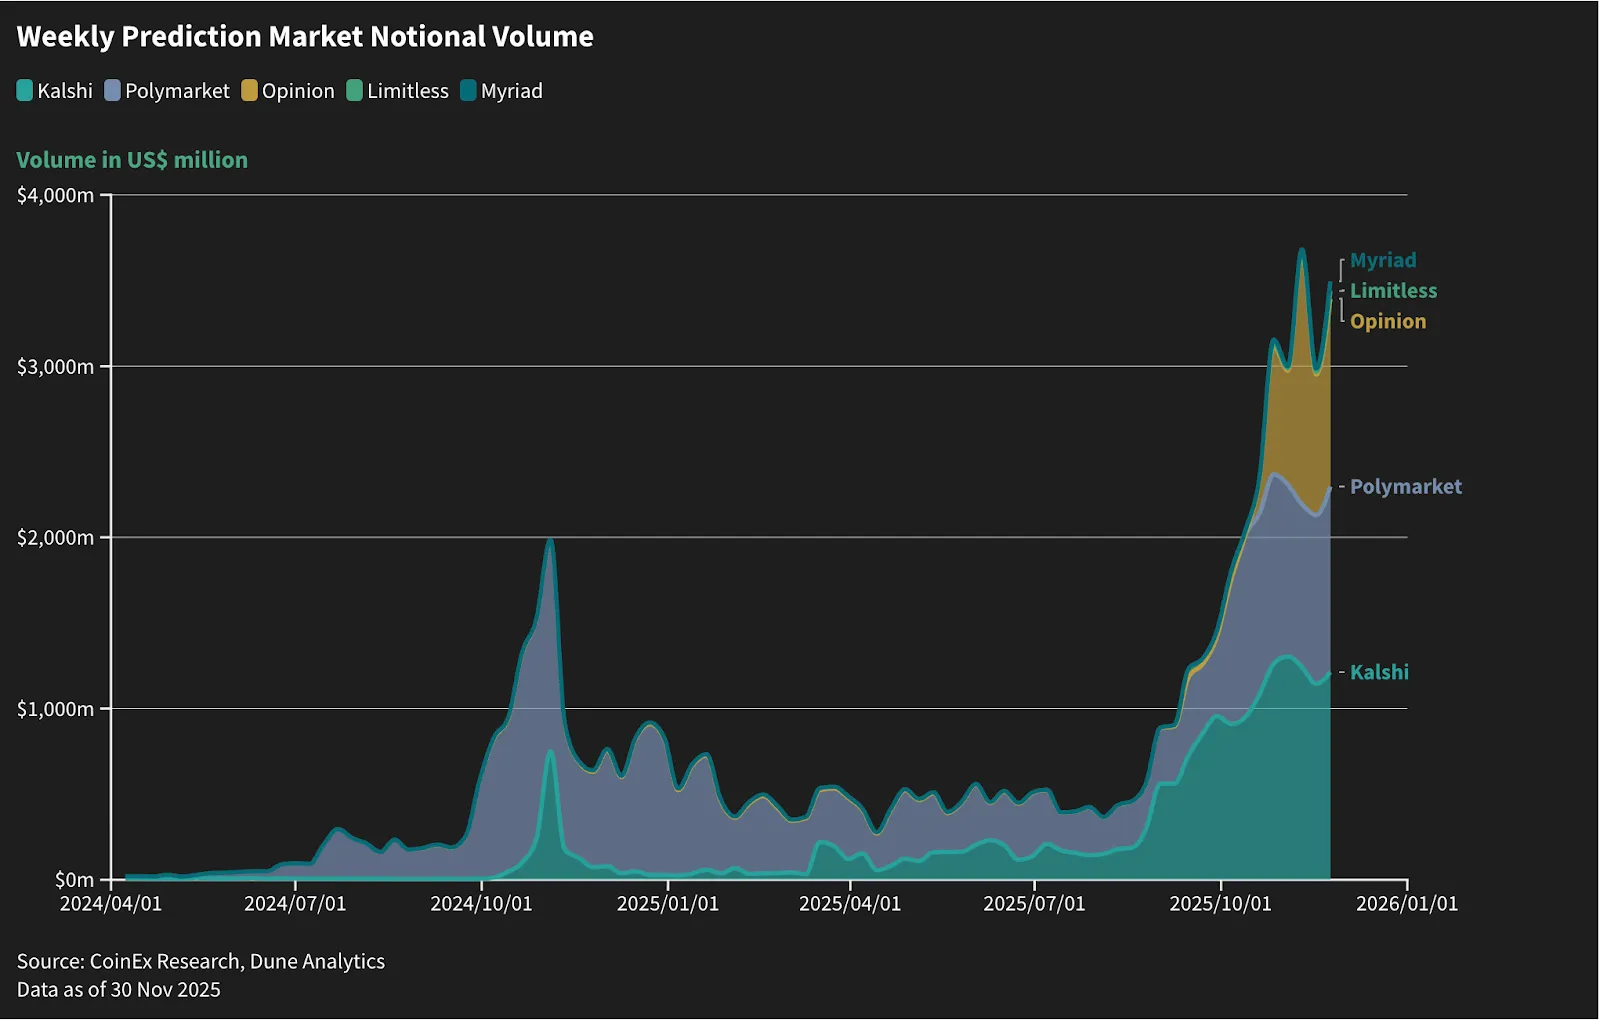Select the Kalshi legend label text

(x=65, y=91)
